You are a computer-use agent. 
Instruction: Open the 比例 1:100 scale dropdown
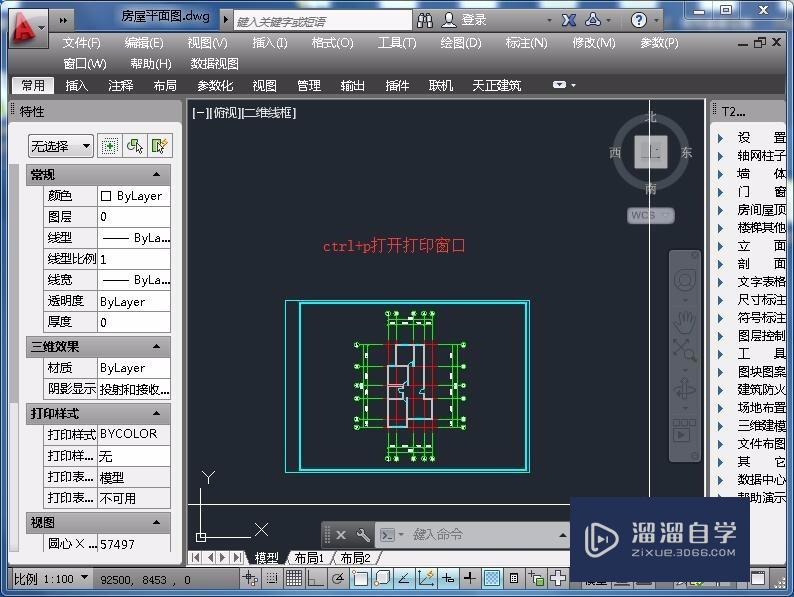[51, 579]
